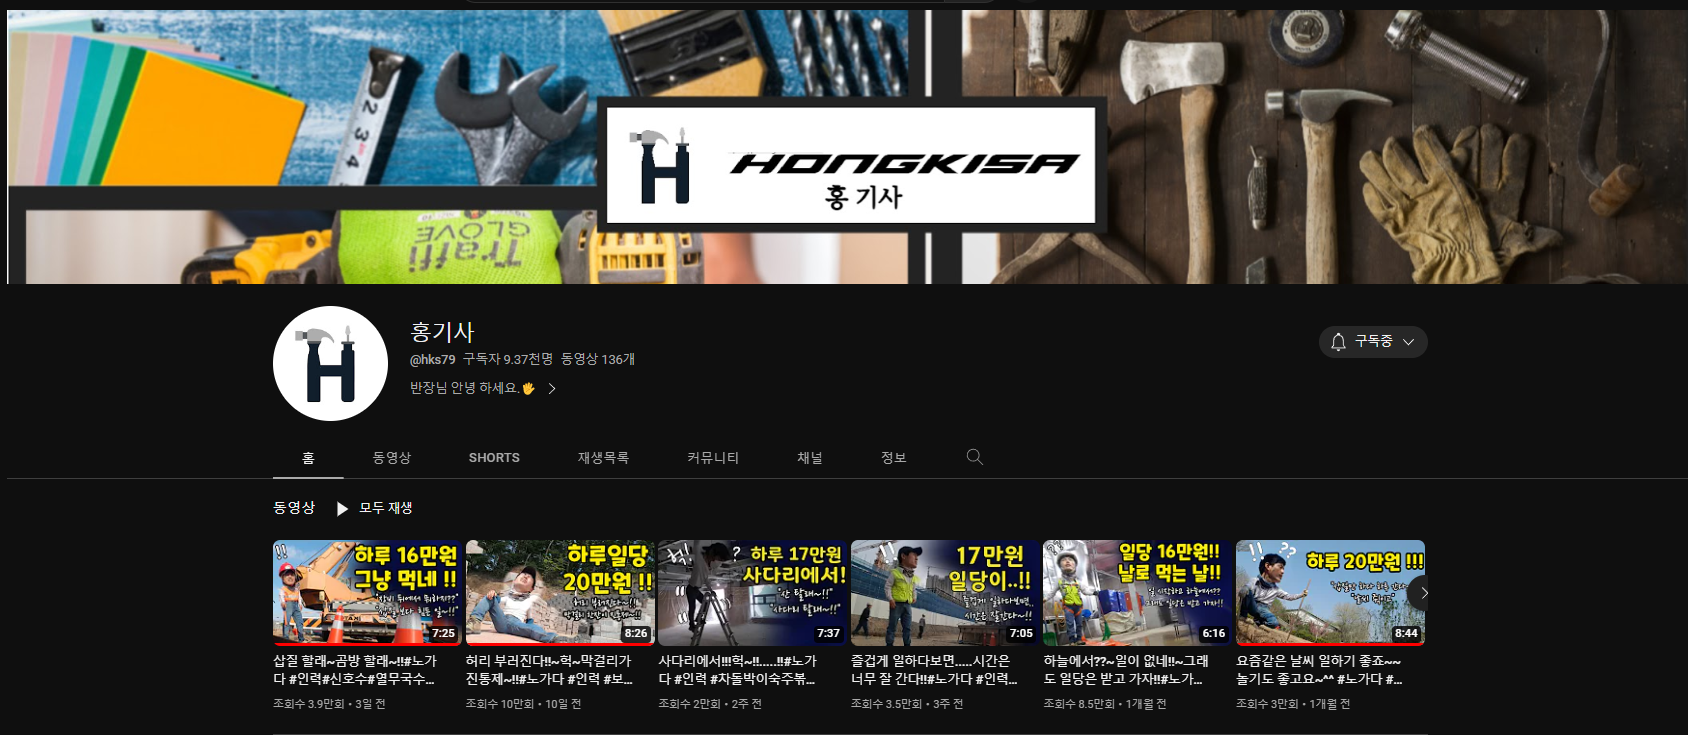The height and width of the screenshot is (735, 1688).
Task: Go to the 커뮤니티 tab
Action: 713,458
